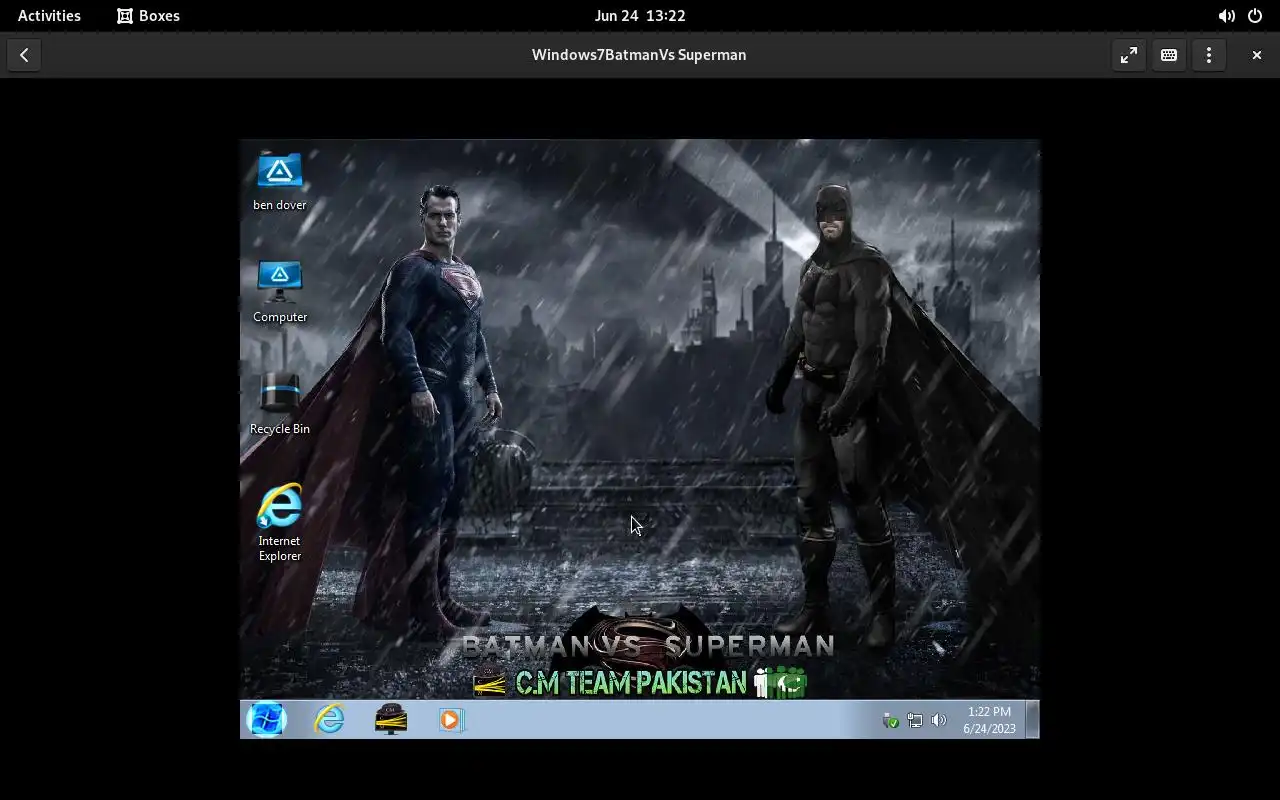Image resolution: width=1280 pixels, height=800 pixels.
Task: Open the Windows clock showing 1:22 PM
Action: 989,720
